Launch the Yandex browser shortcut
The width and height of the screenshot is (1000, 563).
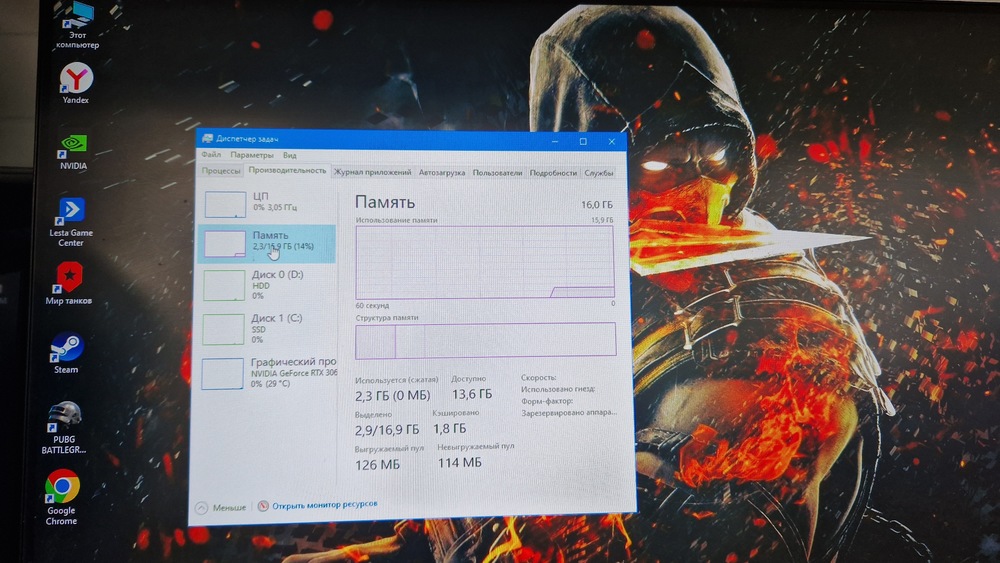click(x=76, y=83)
